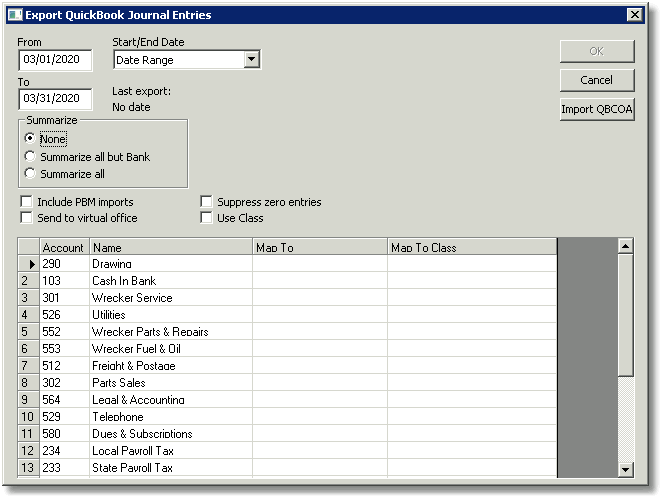Screen dimensions: 663x500
Task: Click the scroll up arrow of account grid
Action: 625,246
